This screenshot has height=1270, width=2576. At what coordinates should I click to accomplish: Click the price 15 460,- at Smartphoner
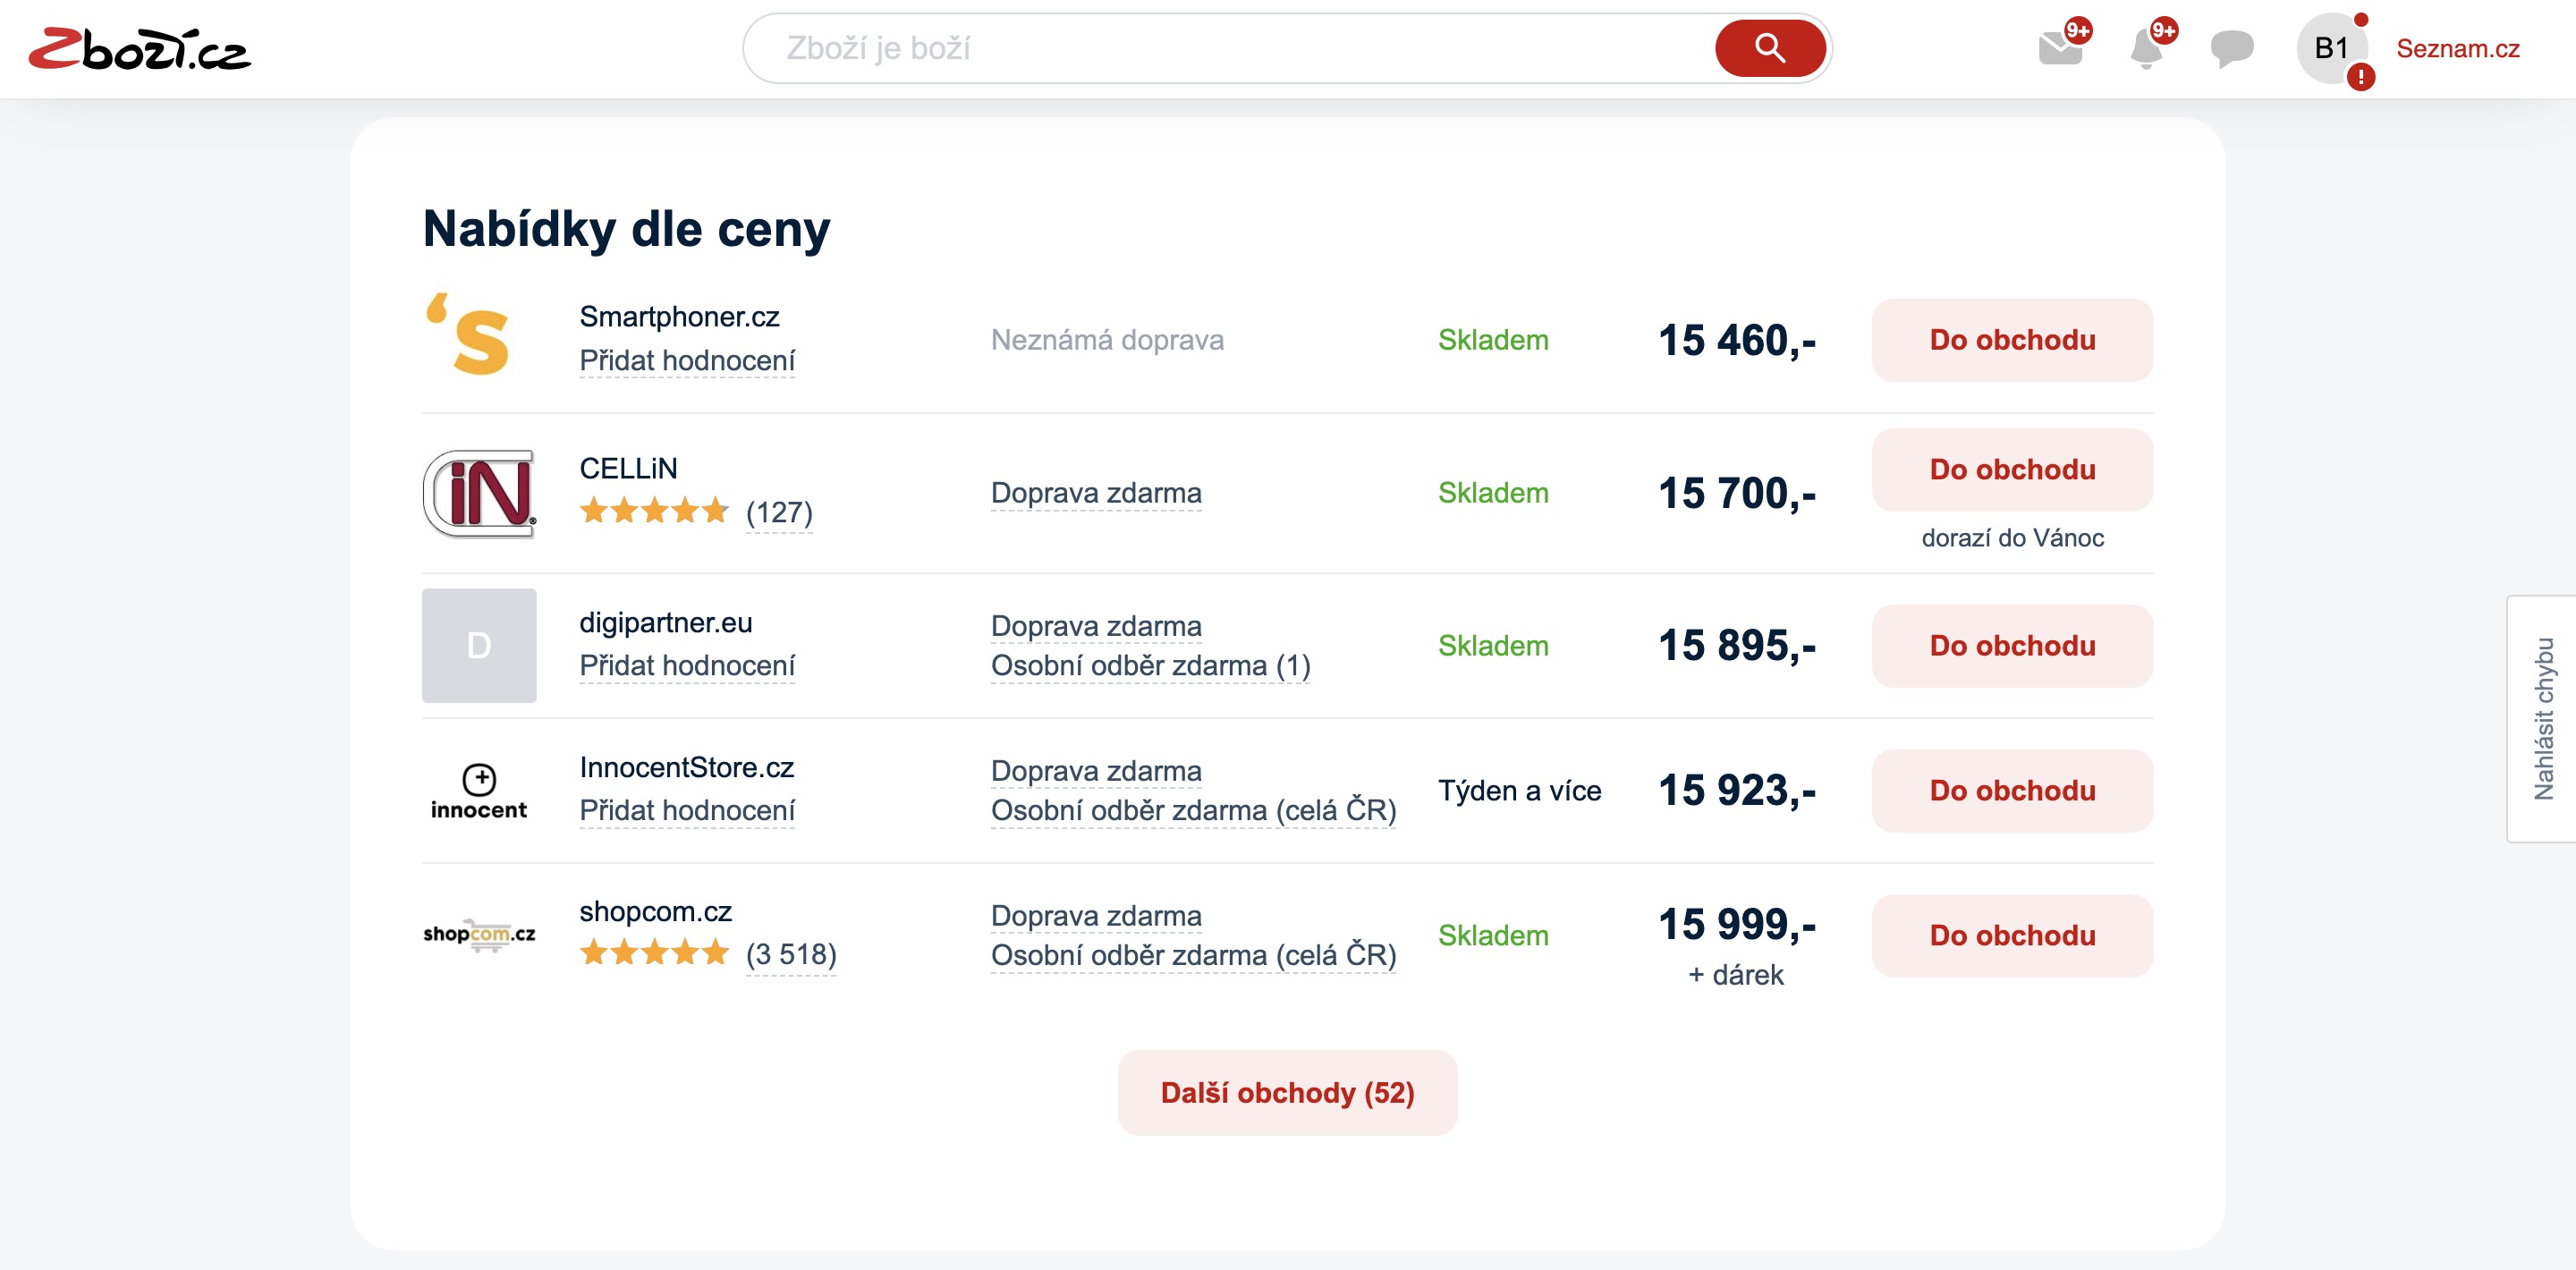1737,340
